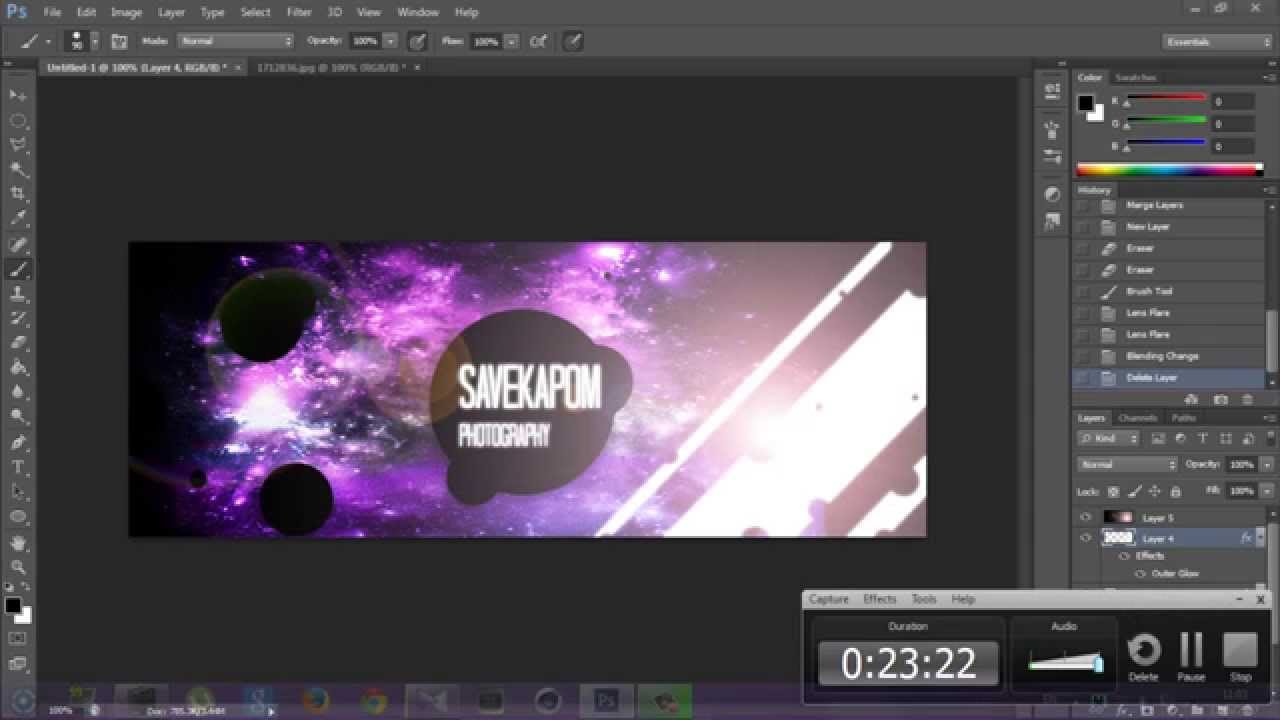Viewport: 1280px width, 720px height.
Task: Click the Lock transparent pixels icon
Action: point(1113,491)
